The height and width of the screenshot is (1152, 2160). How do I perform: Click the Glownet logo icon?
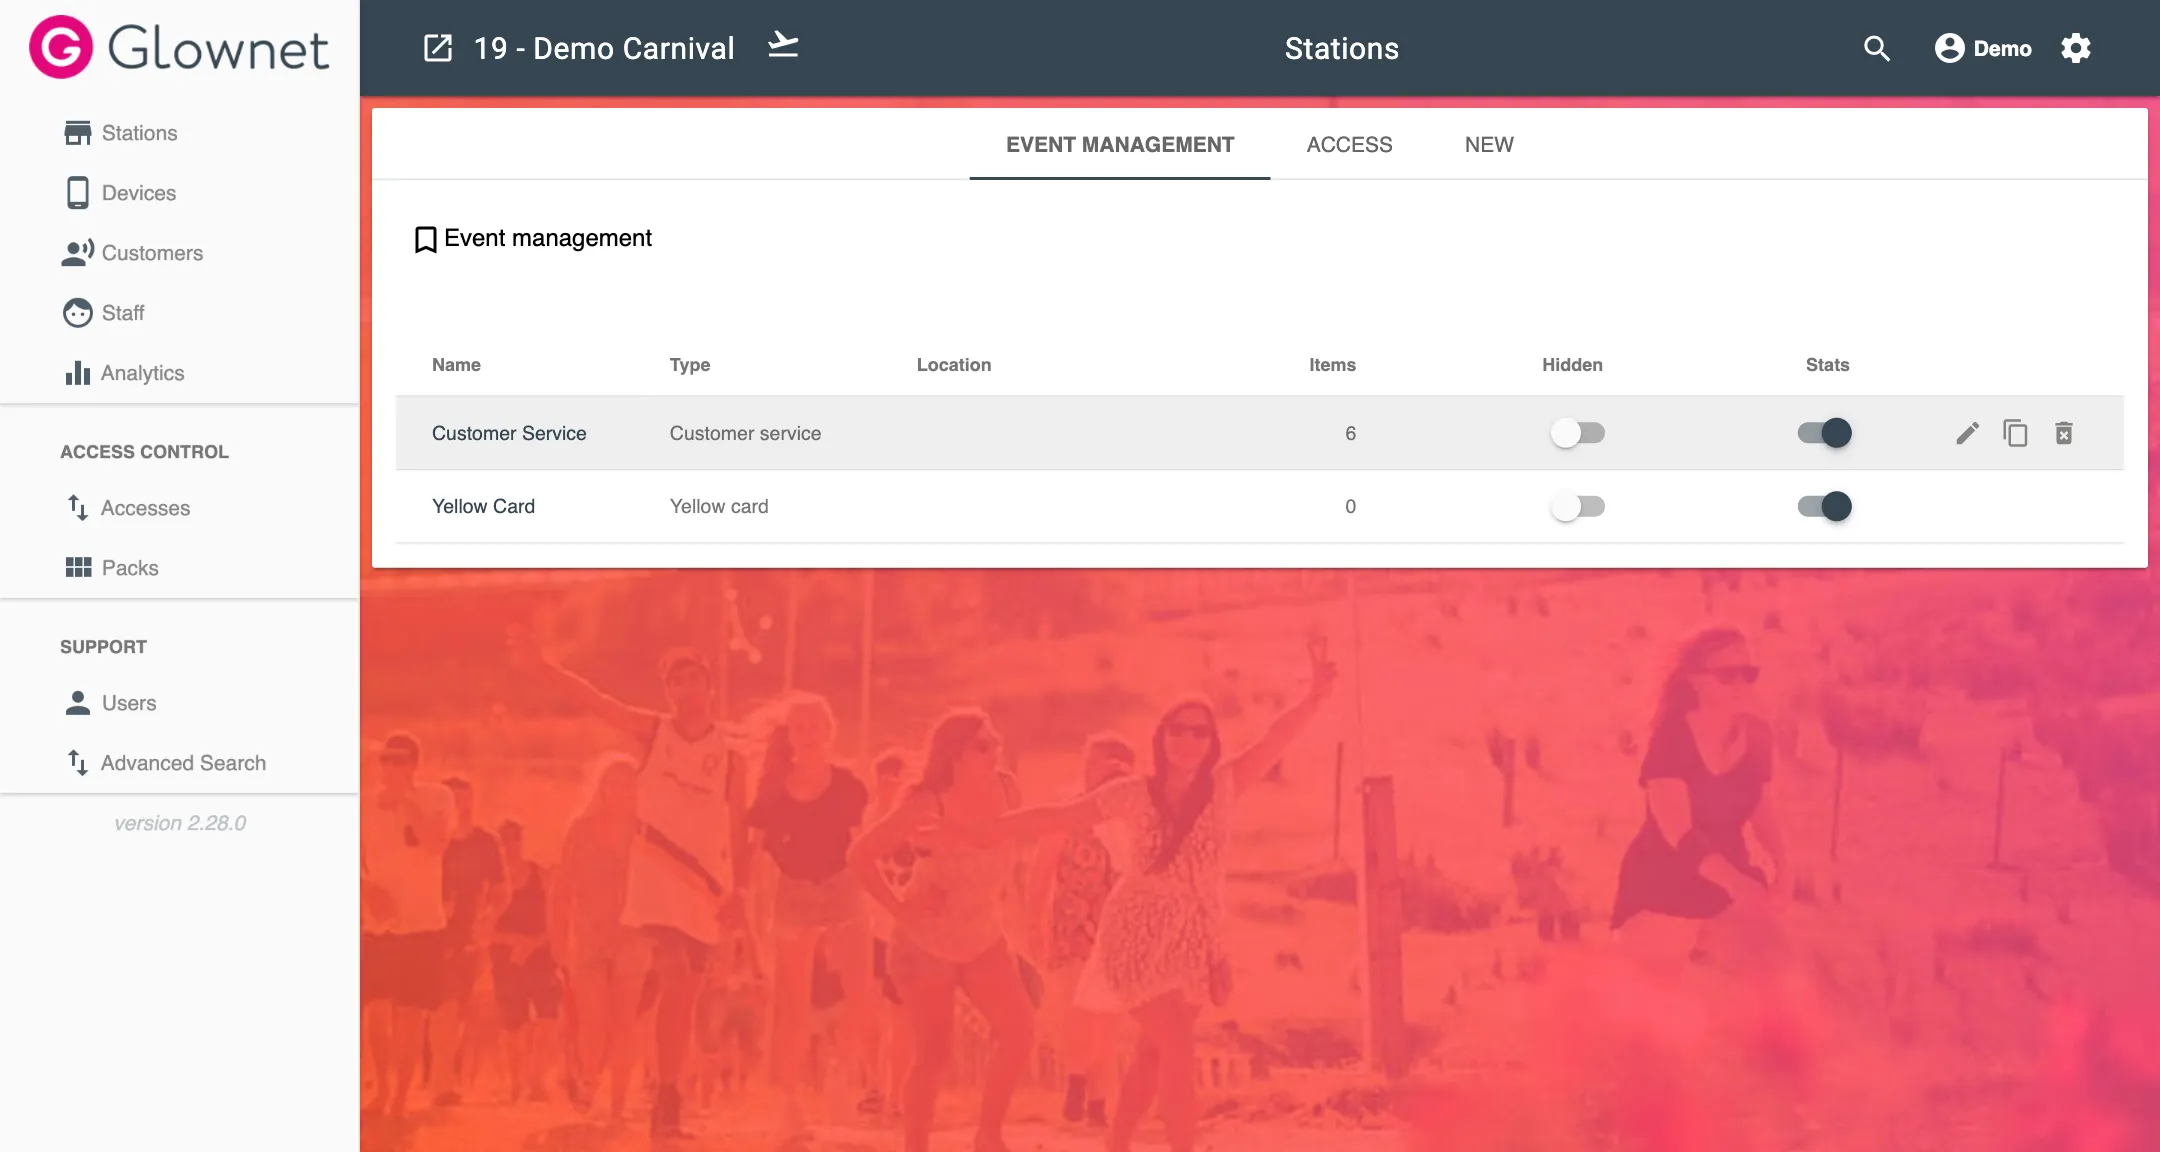click(x=61, y=47)
